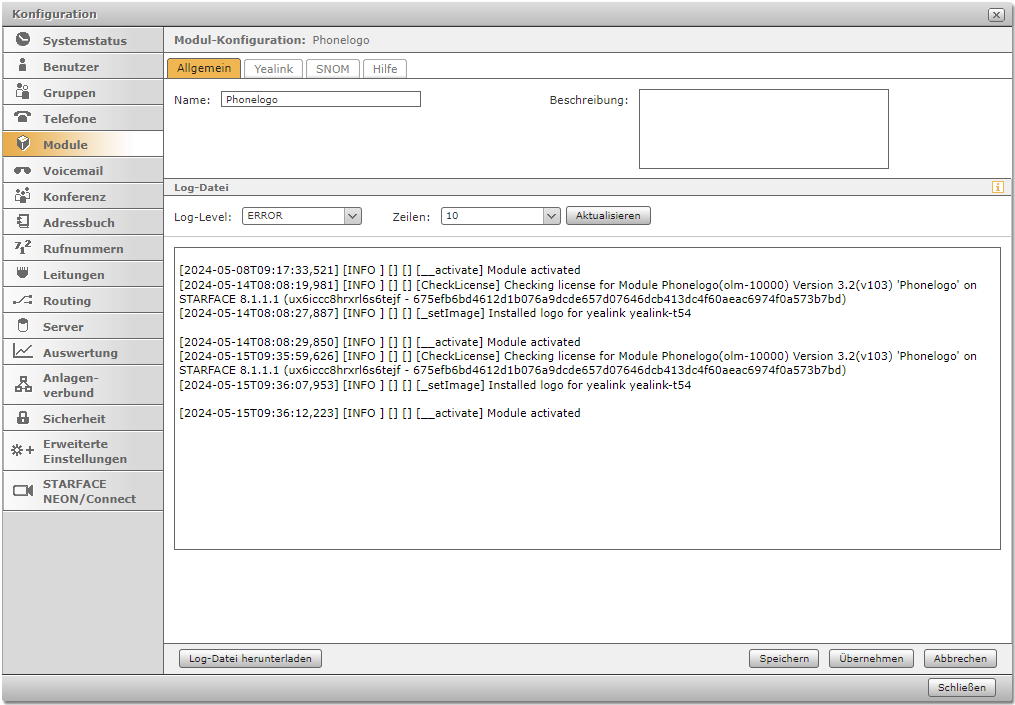Image resolution: width=1015 pixels, height=705 pixels.
Task: Switch to the Yealink tab
Action: [273, 69]
